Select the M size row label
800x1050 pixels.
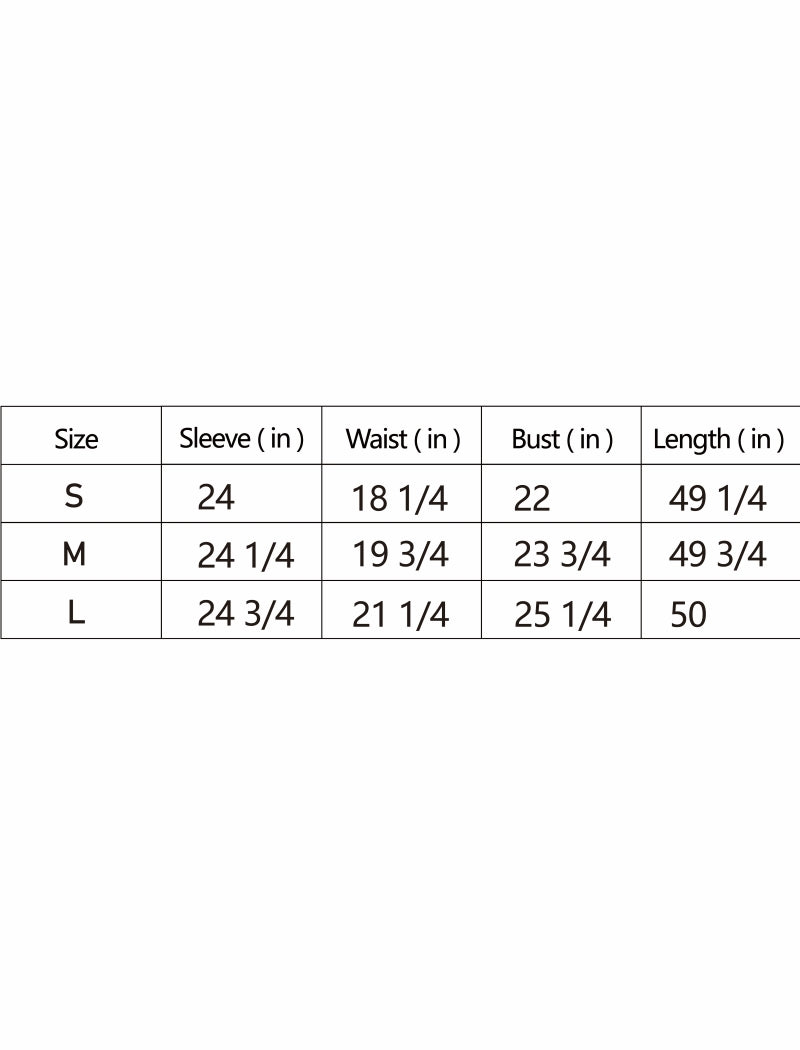[x=74, y=554]
